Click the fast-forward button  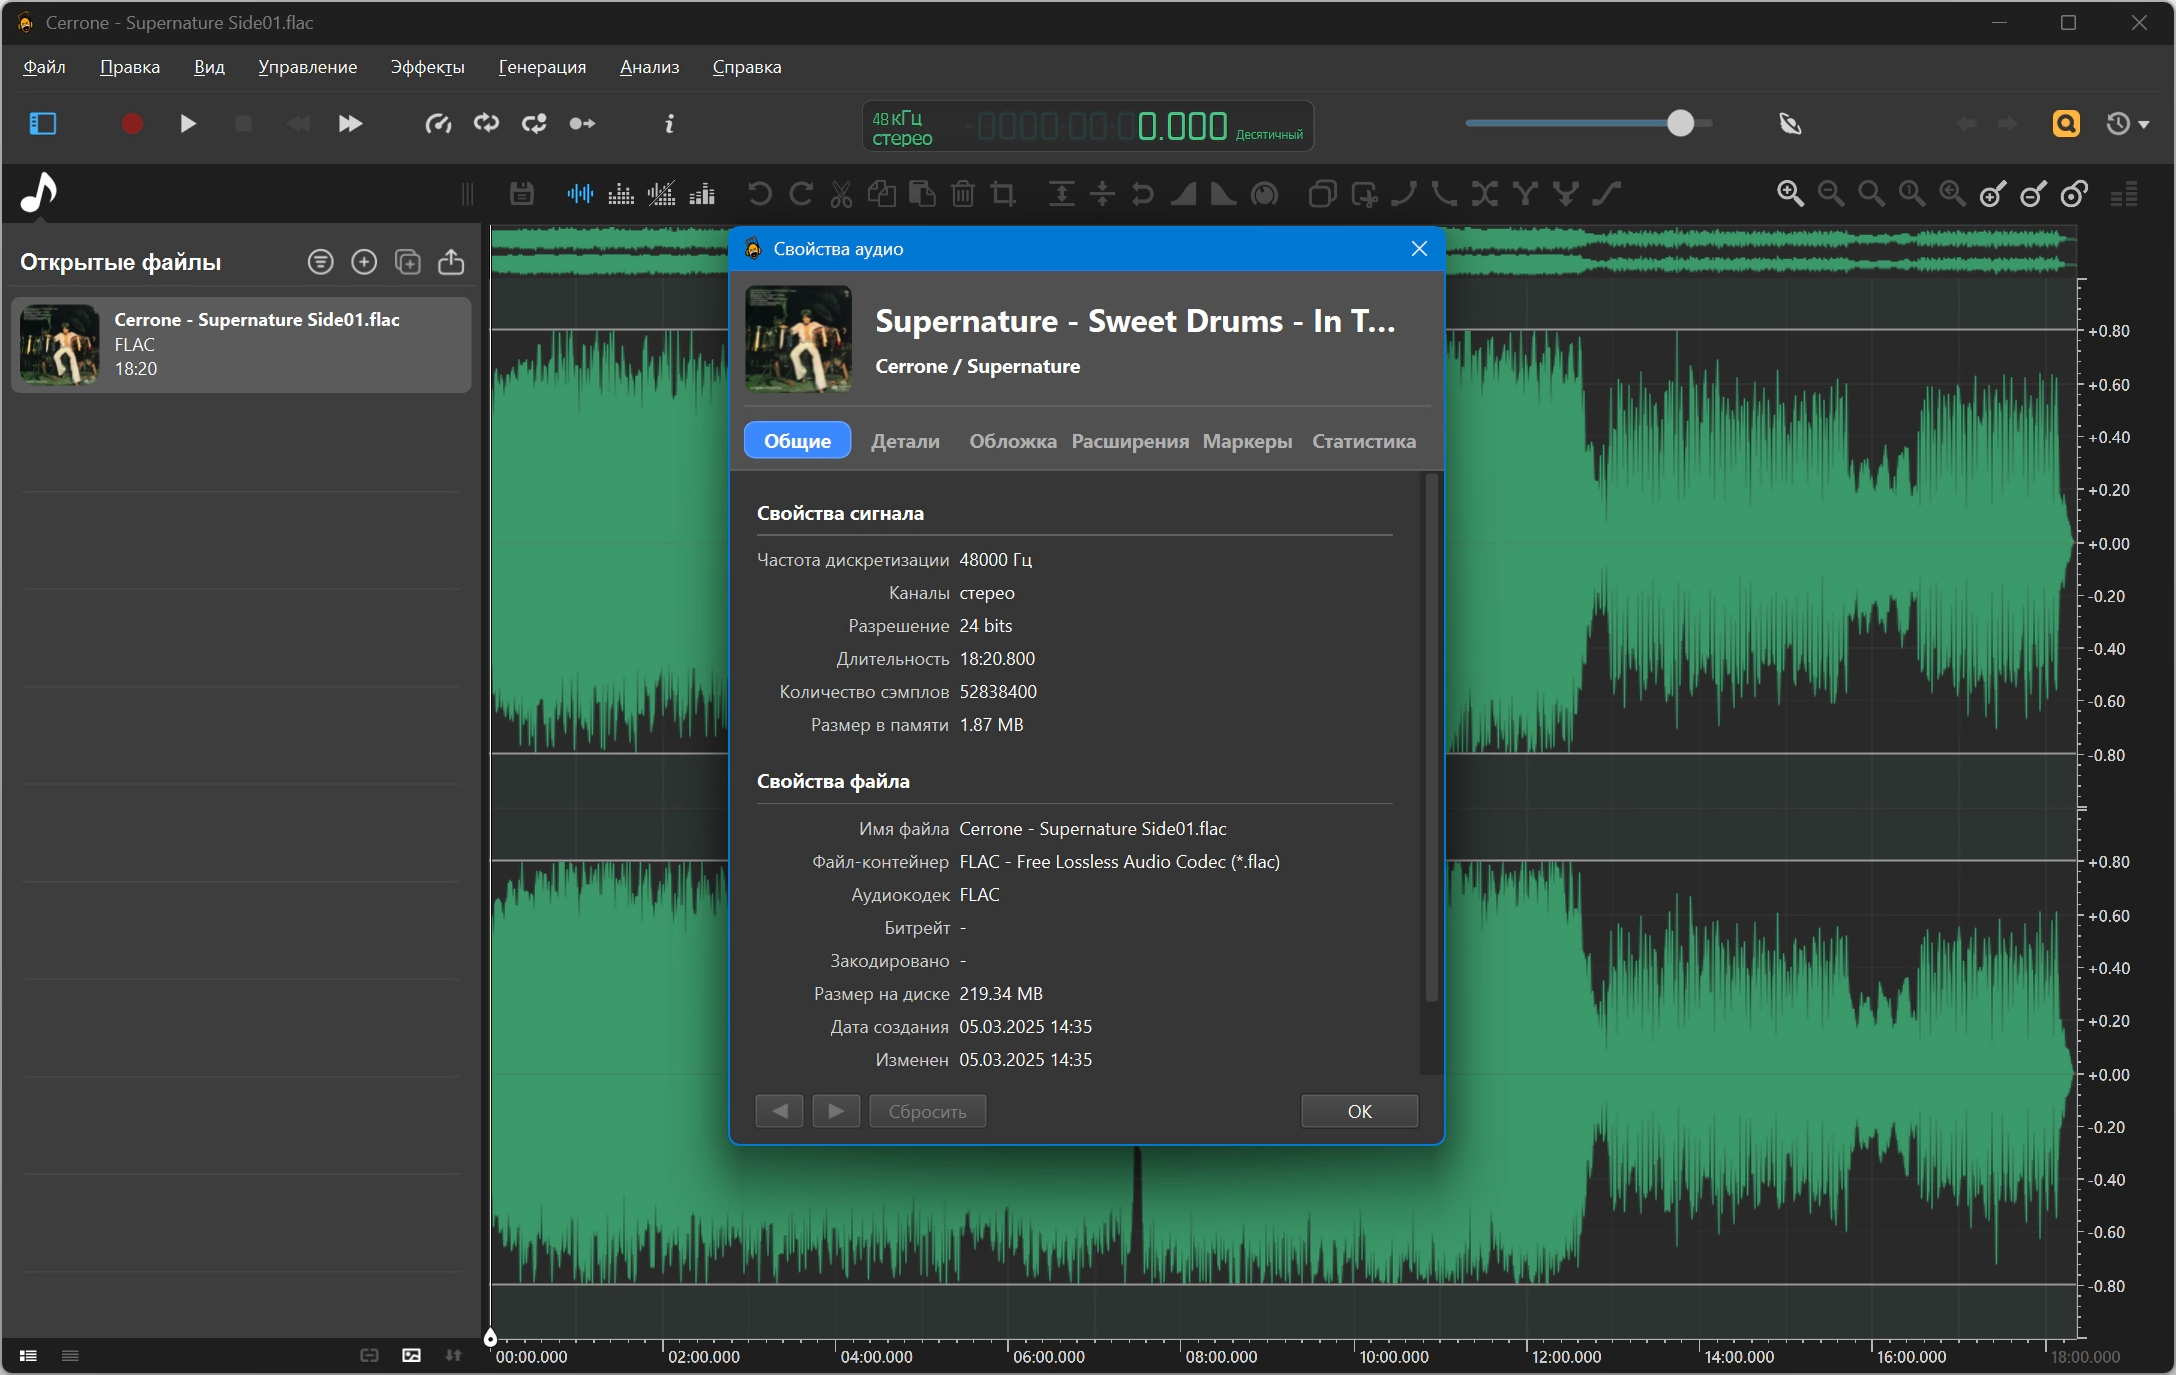tap(350, 124)
